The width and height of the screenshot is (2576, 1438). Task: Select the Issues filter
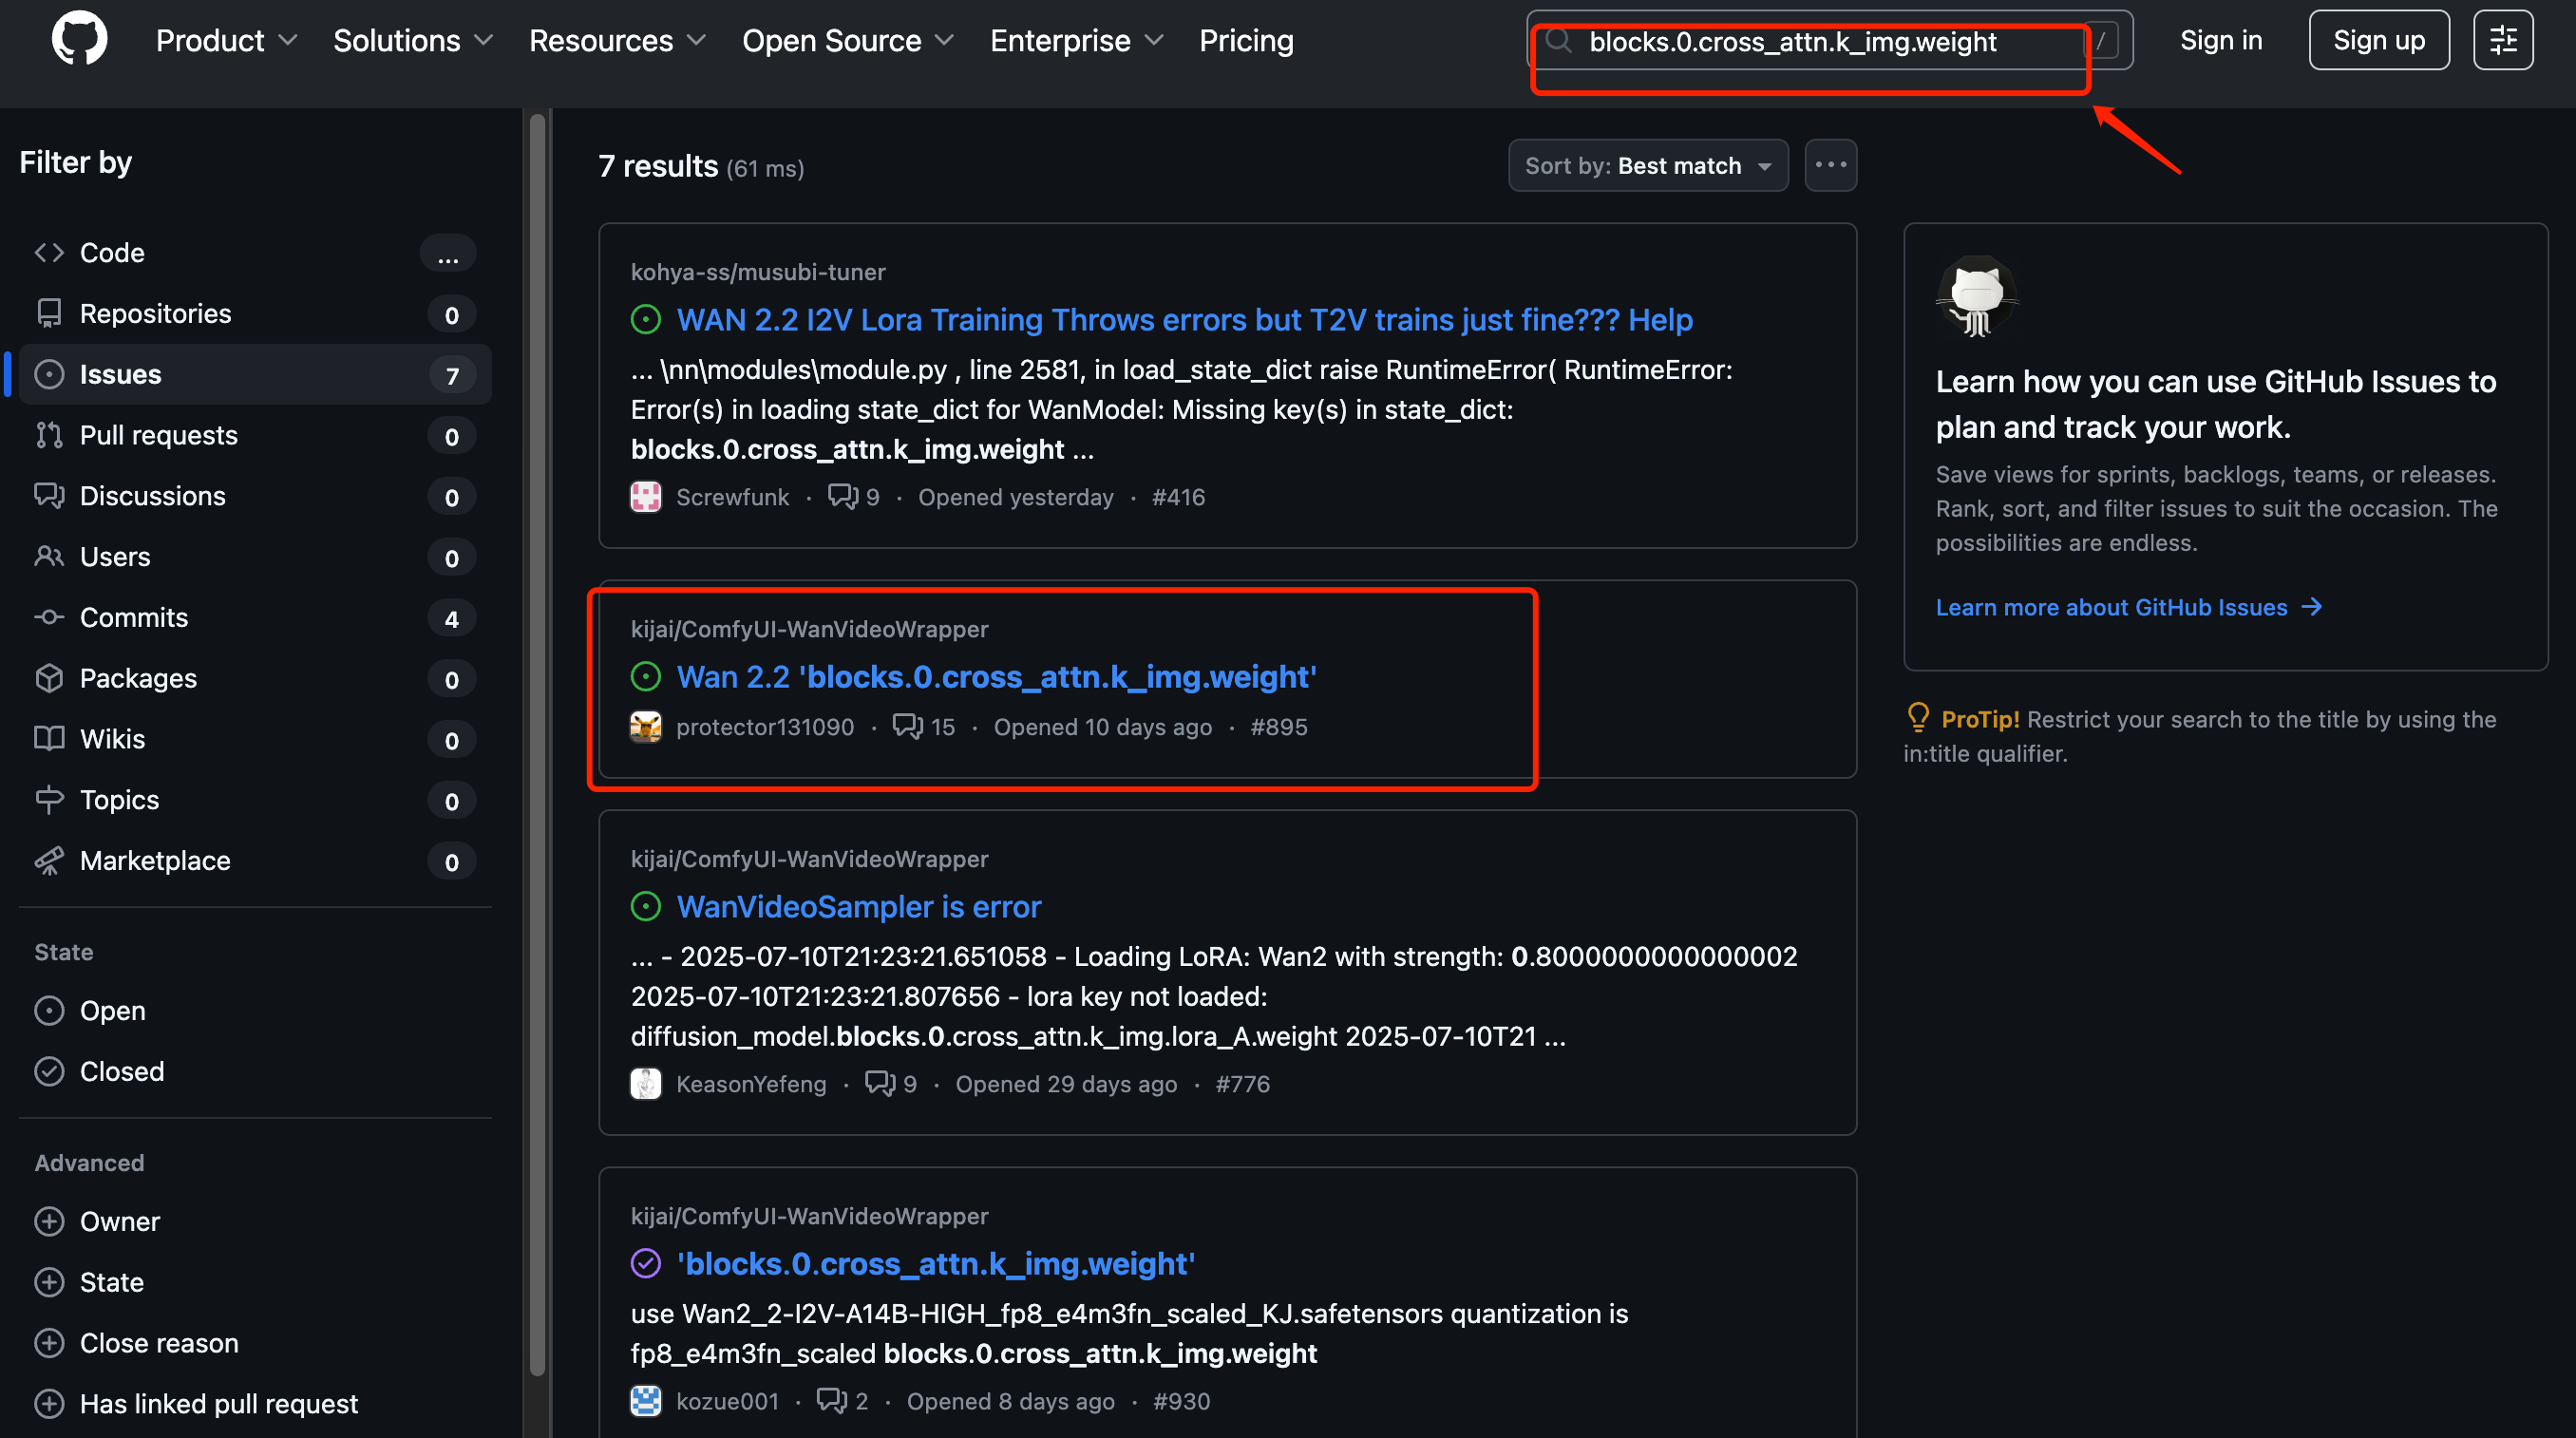pos(255,375)
